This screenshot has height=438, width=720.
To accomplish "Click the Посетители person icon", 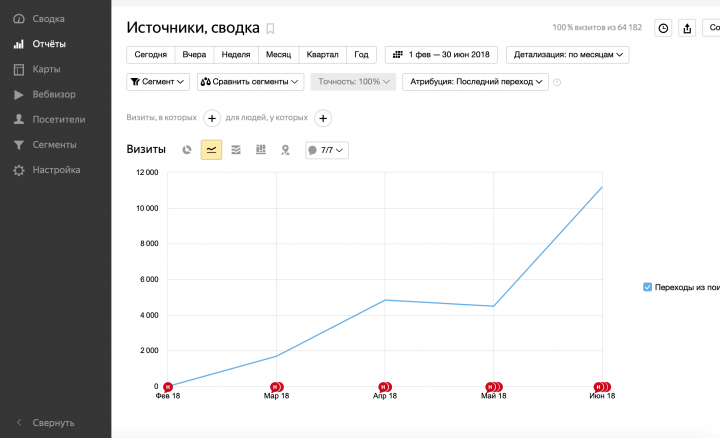I will pos(19,119).
